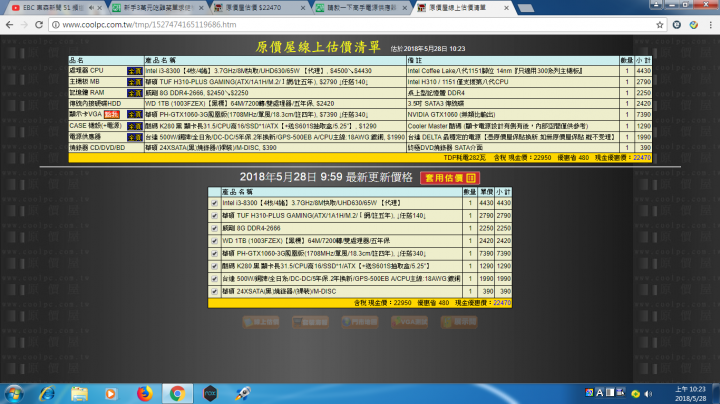
Task: Click the 全頁 badge in CASE row
Action: (135, 126)
